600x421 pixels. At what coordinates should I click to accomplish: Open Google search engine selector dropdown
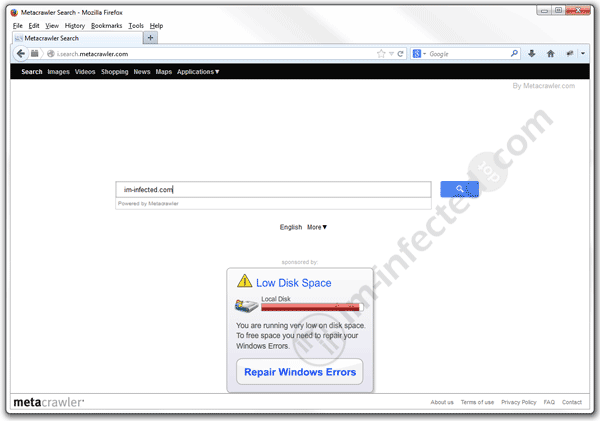coord(419,53)
